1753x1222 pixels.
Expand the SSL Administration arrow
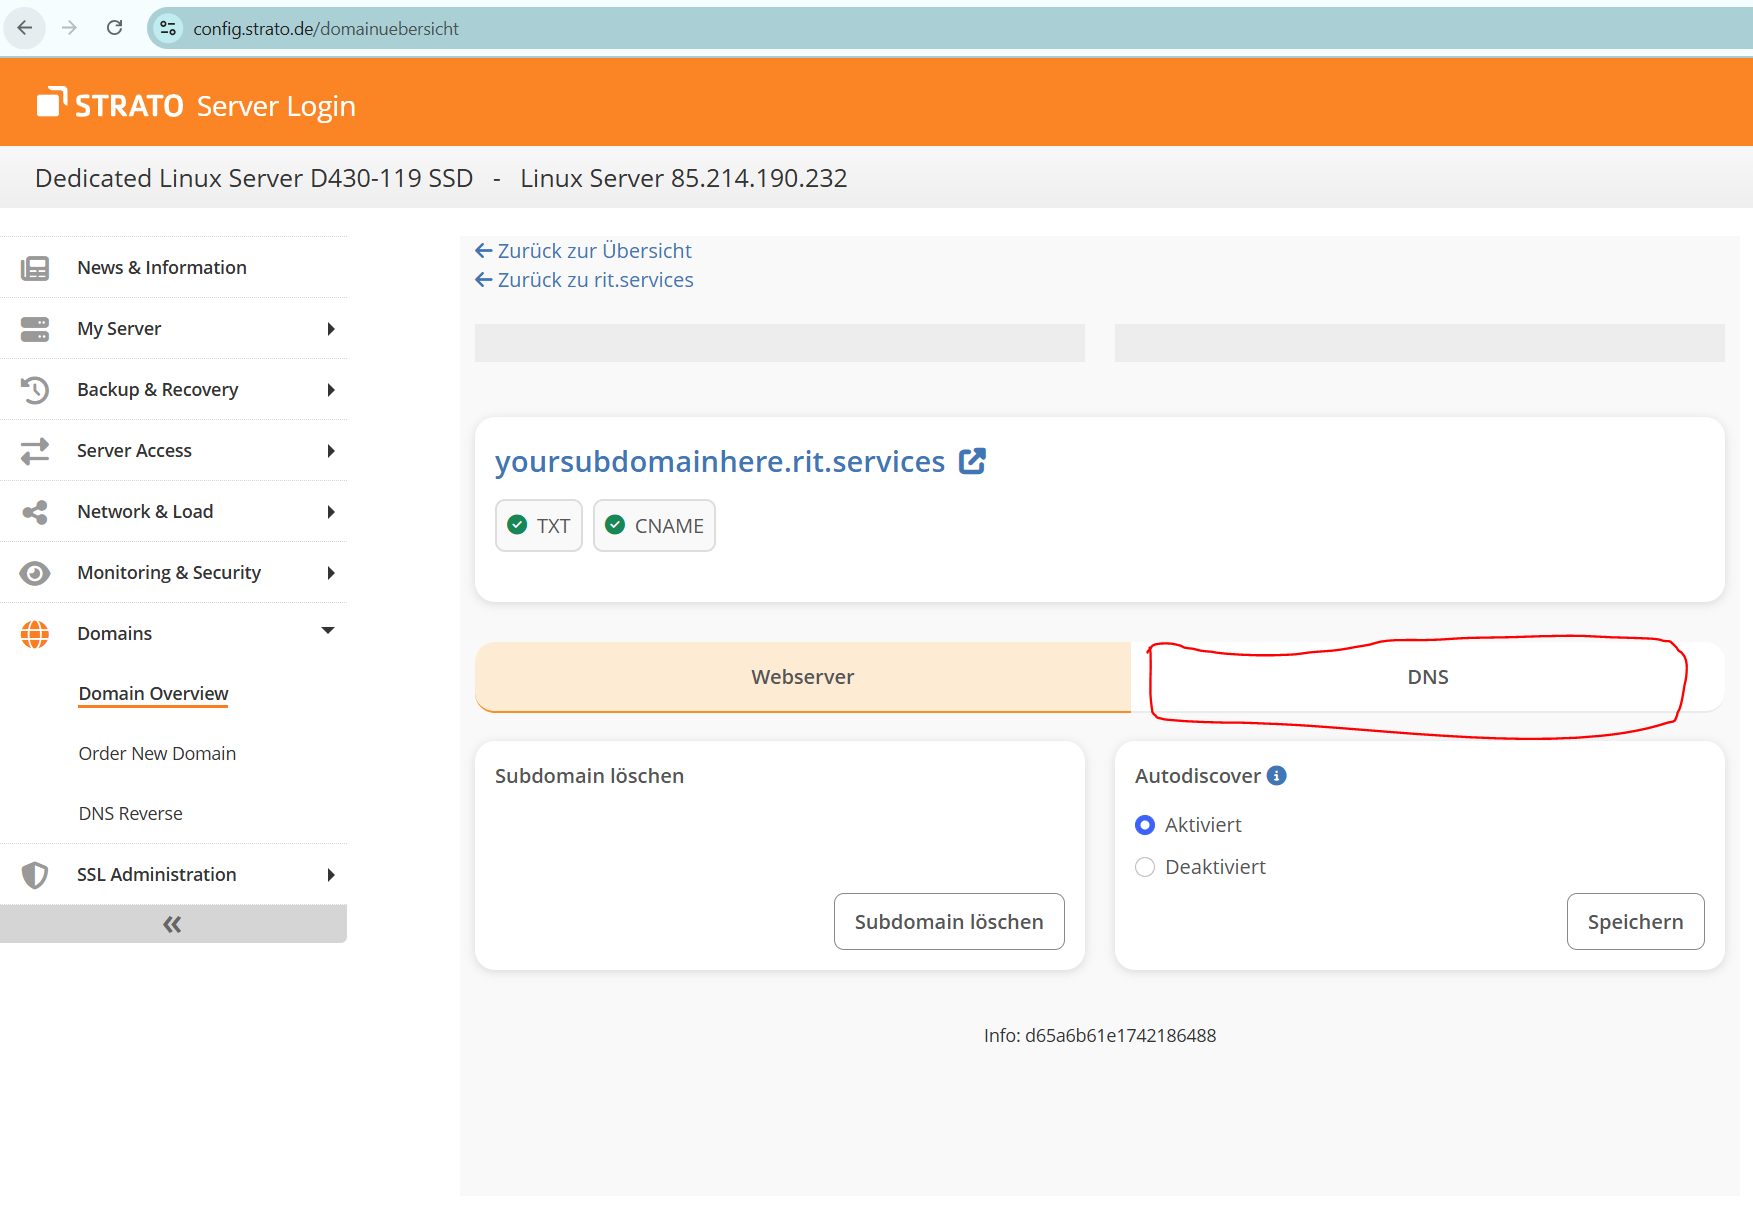pos(331,875)
